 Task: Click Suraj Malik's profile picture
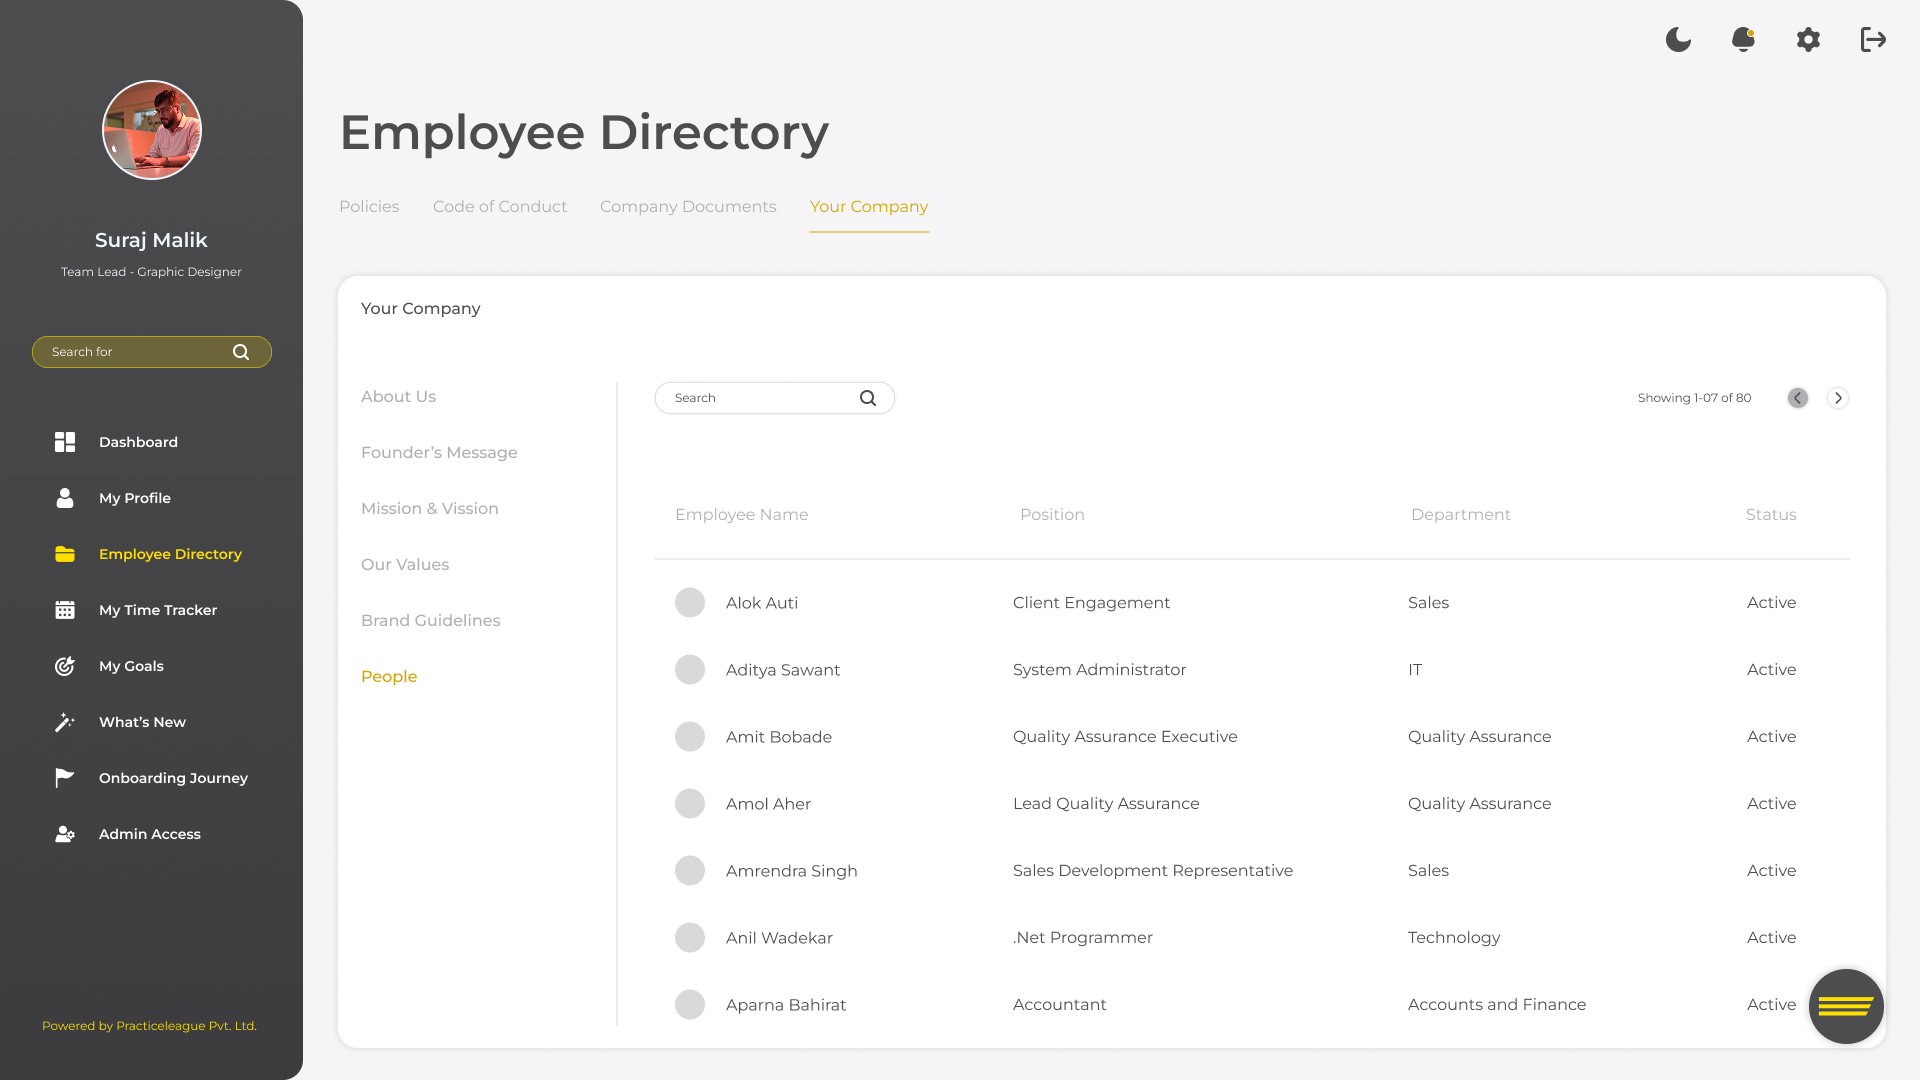152,130
